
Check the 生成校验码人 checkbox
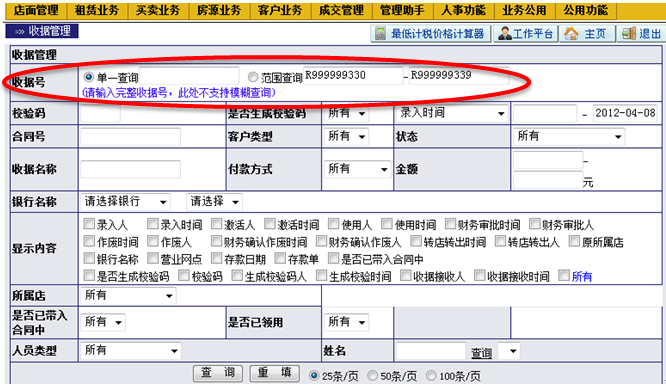[x=237, y=275]
